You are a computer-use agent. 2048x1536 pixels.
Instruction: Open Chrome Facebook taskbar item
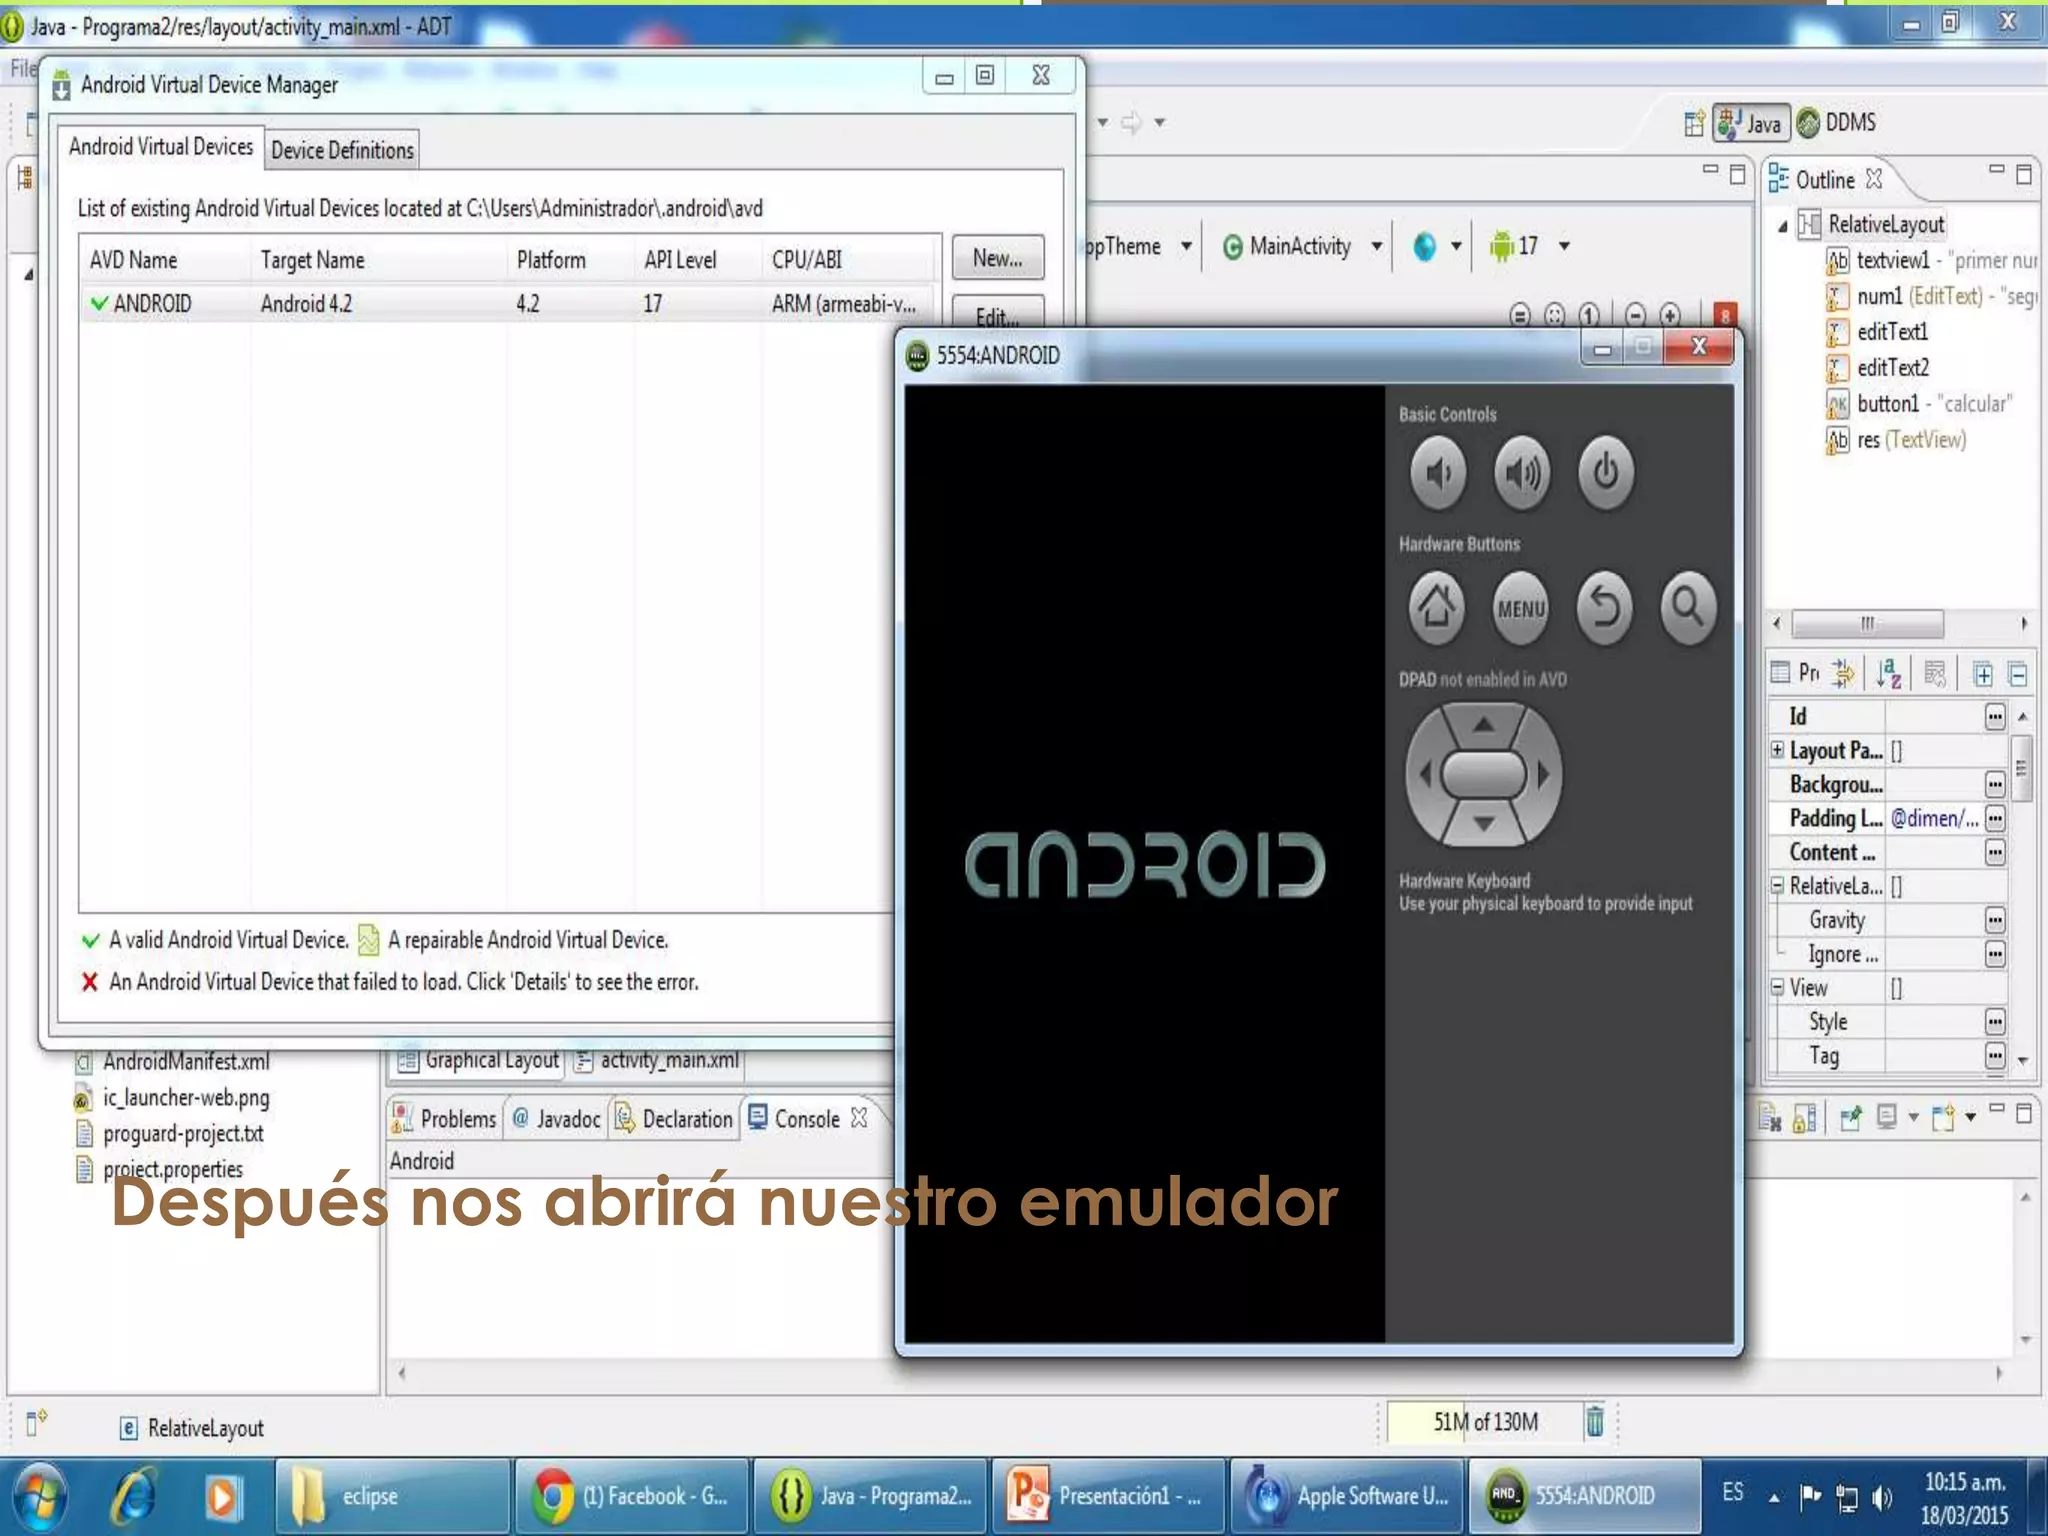point(631,1496)
